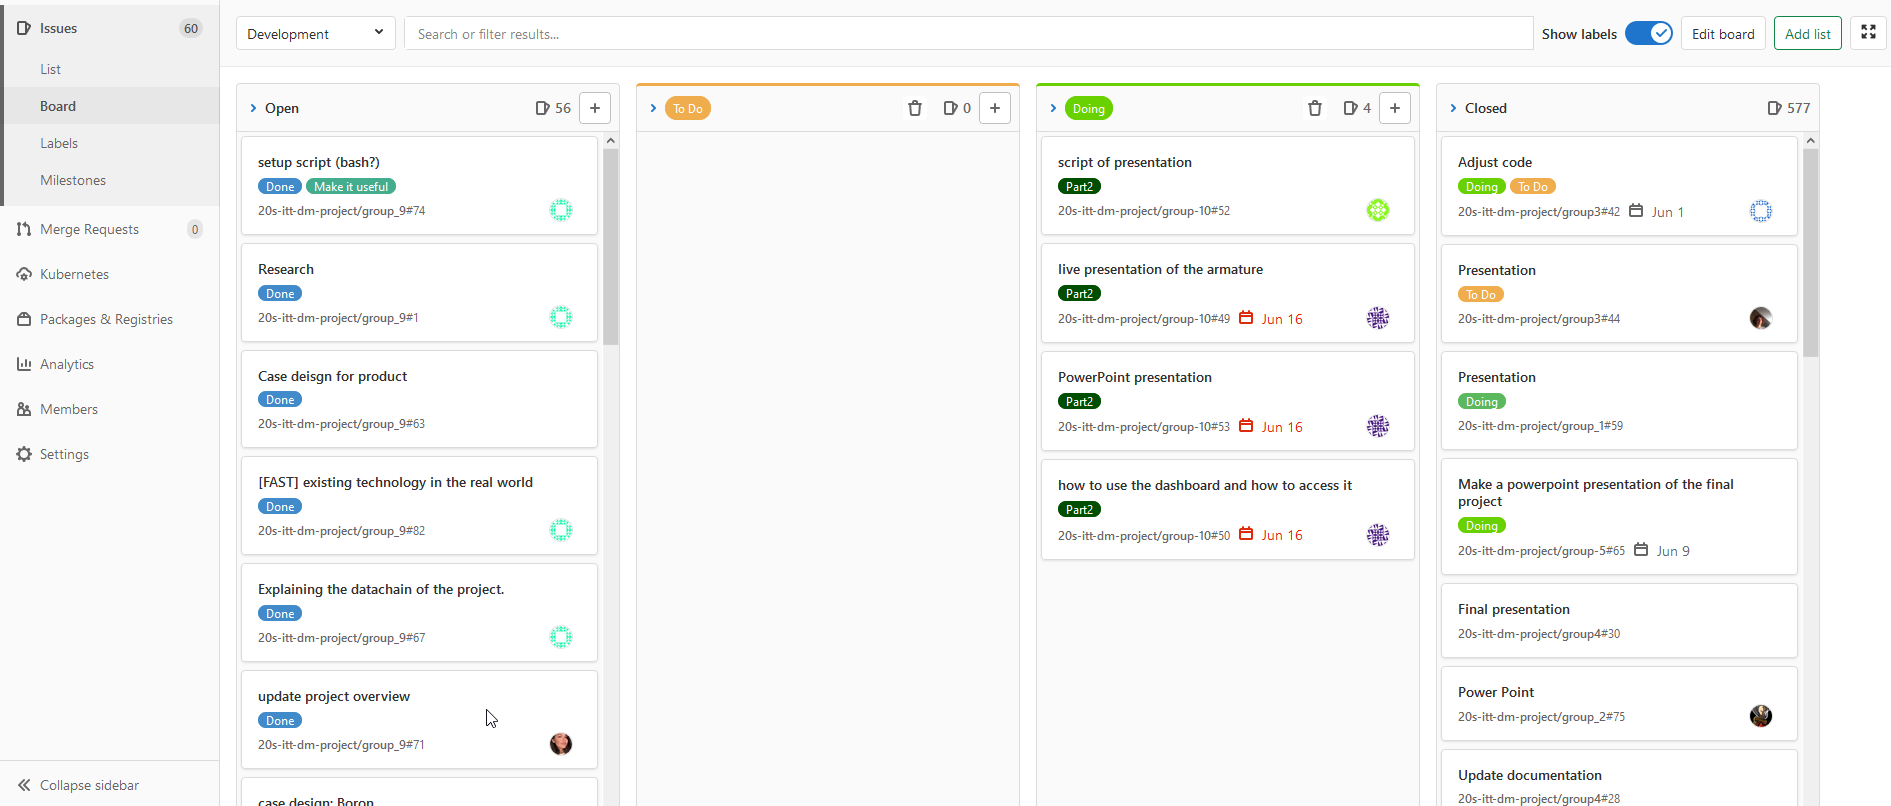Click assignee avatar on update project overview card
This screenshot has width=1891, height=806.
coord(561,743)
